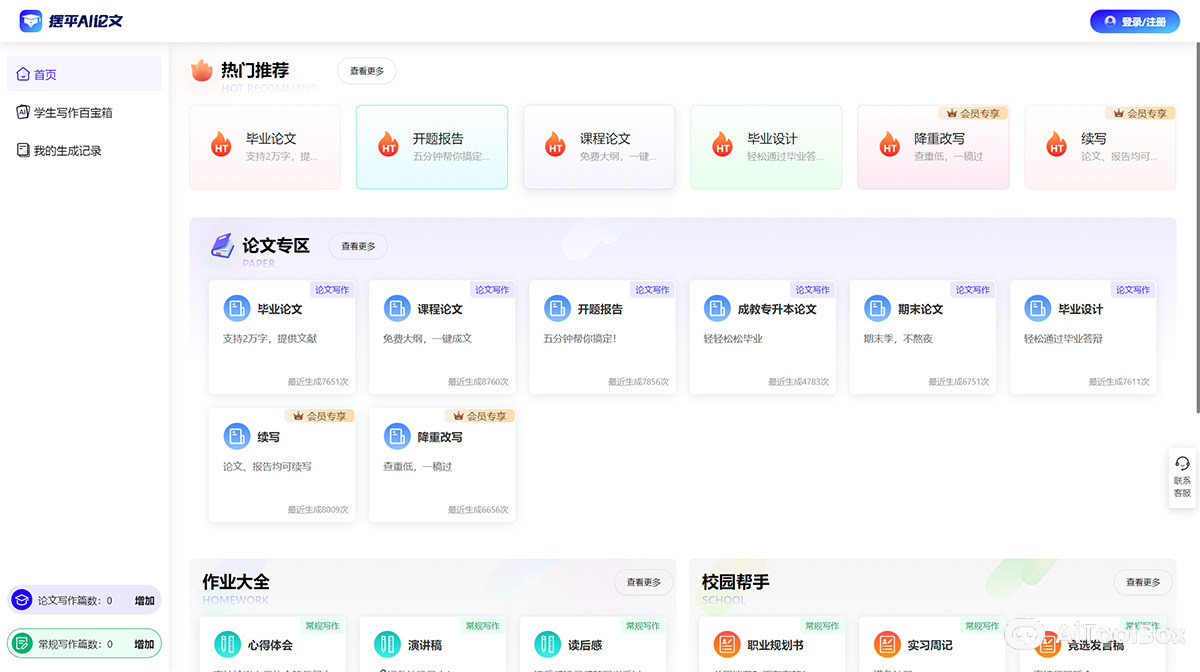
Task: Click the flame icon on 开题报告 hot card
Action: click(x=389, y=146)
